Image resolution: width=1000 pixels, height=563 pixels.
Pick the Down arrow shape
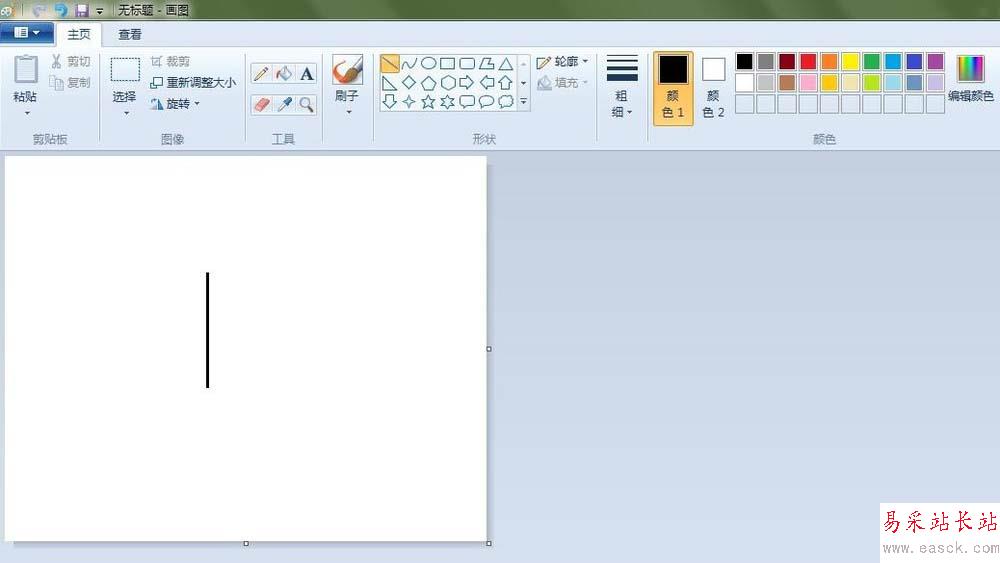pos(390,101)
